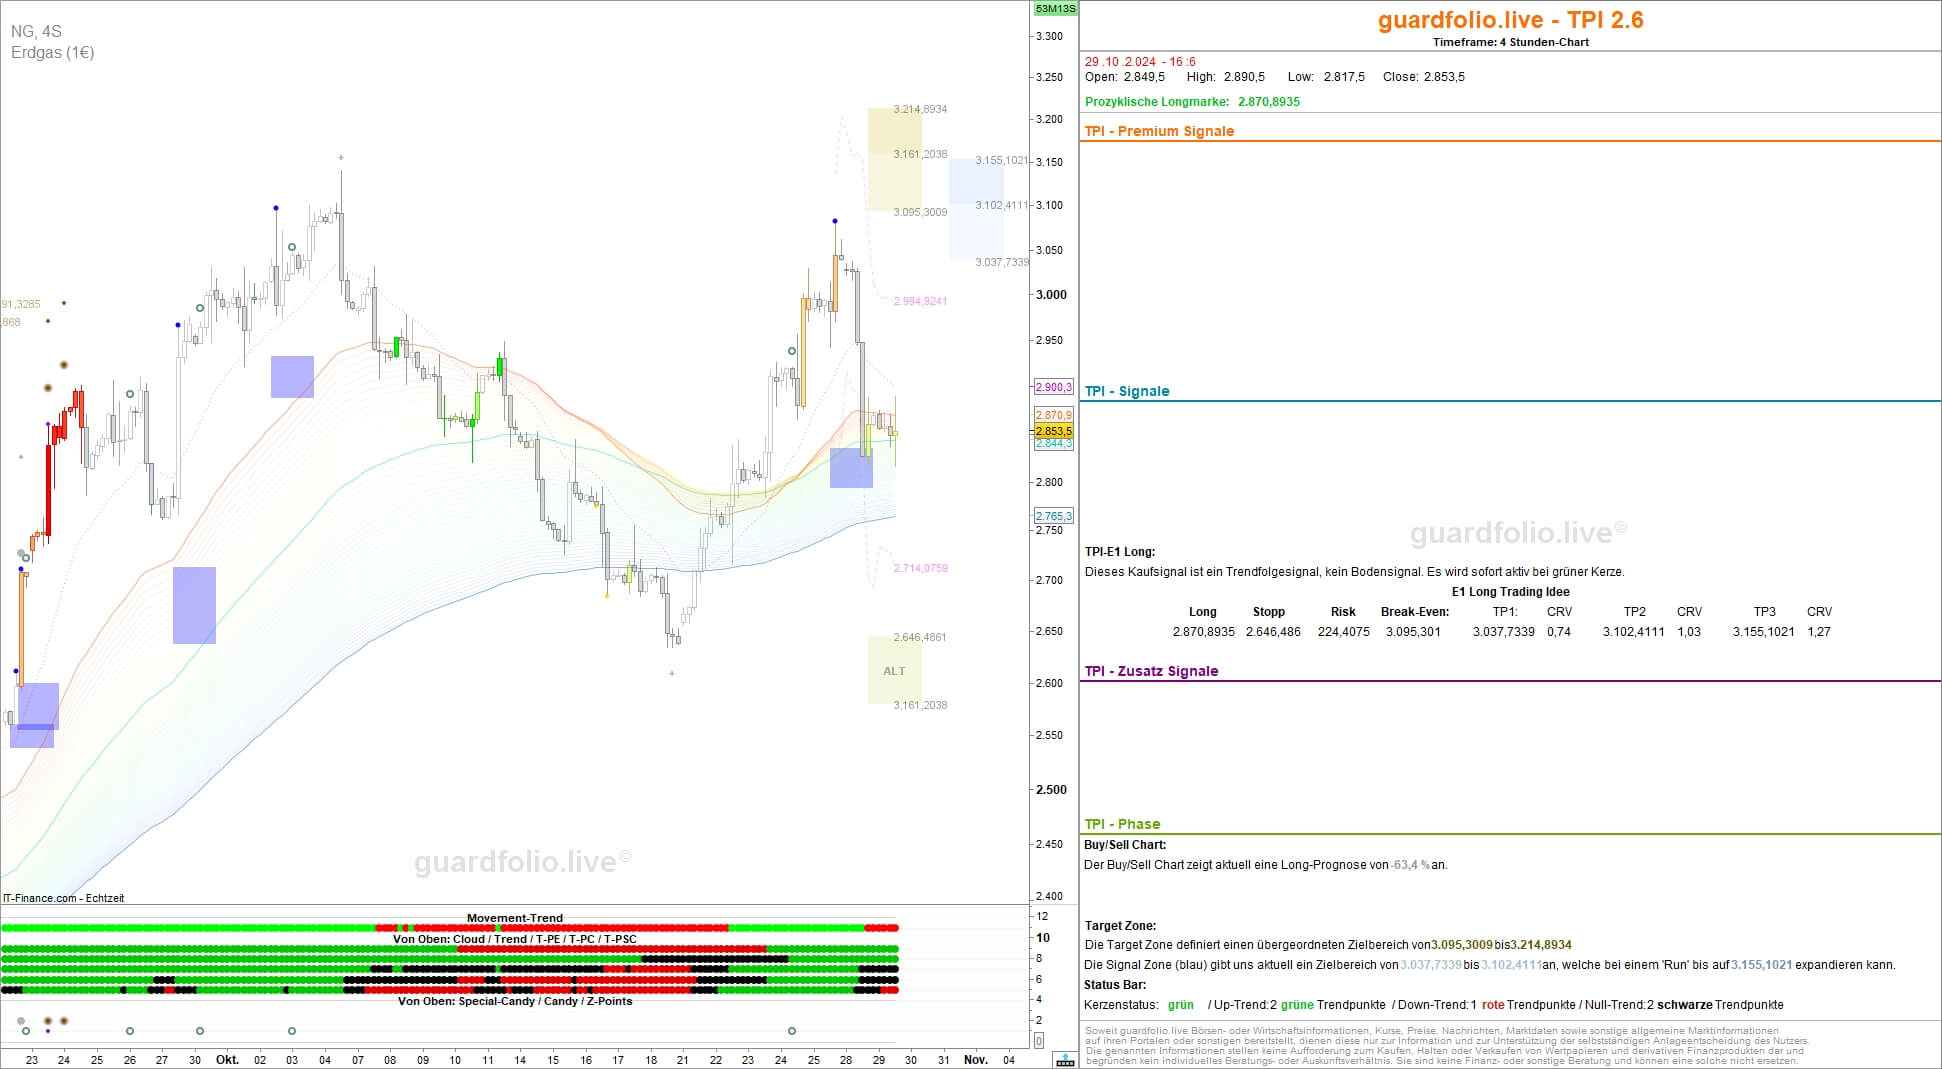
Task: Click the guardfolio.live - TPI 2.6 heading
Action: (x=1510, y=19)
